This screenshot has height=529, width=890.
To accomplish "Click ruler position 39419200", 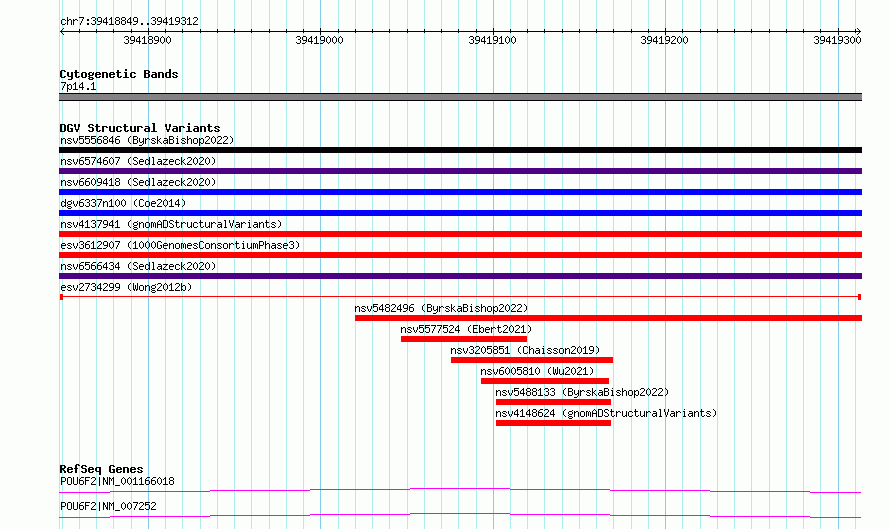I will click(664, 40).
